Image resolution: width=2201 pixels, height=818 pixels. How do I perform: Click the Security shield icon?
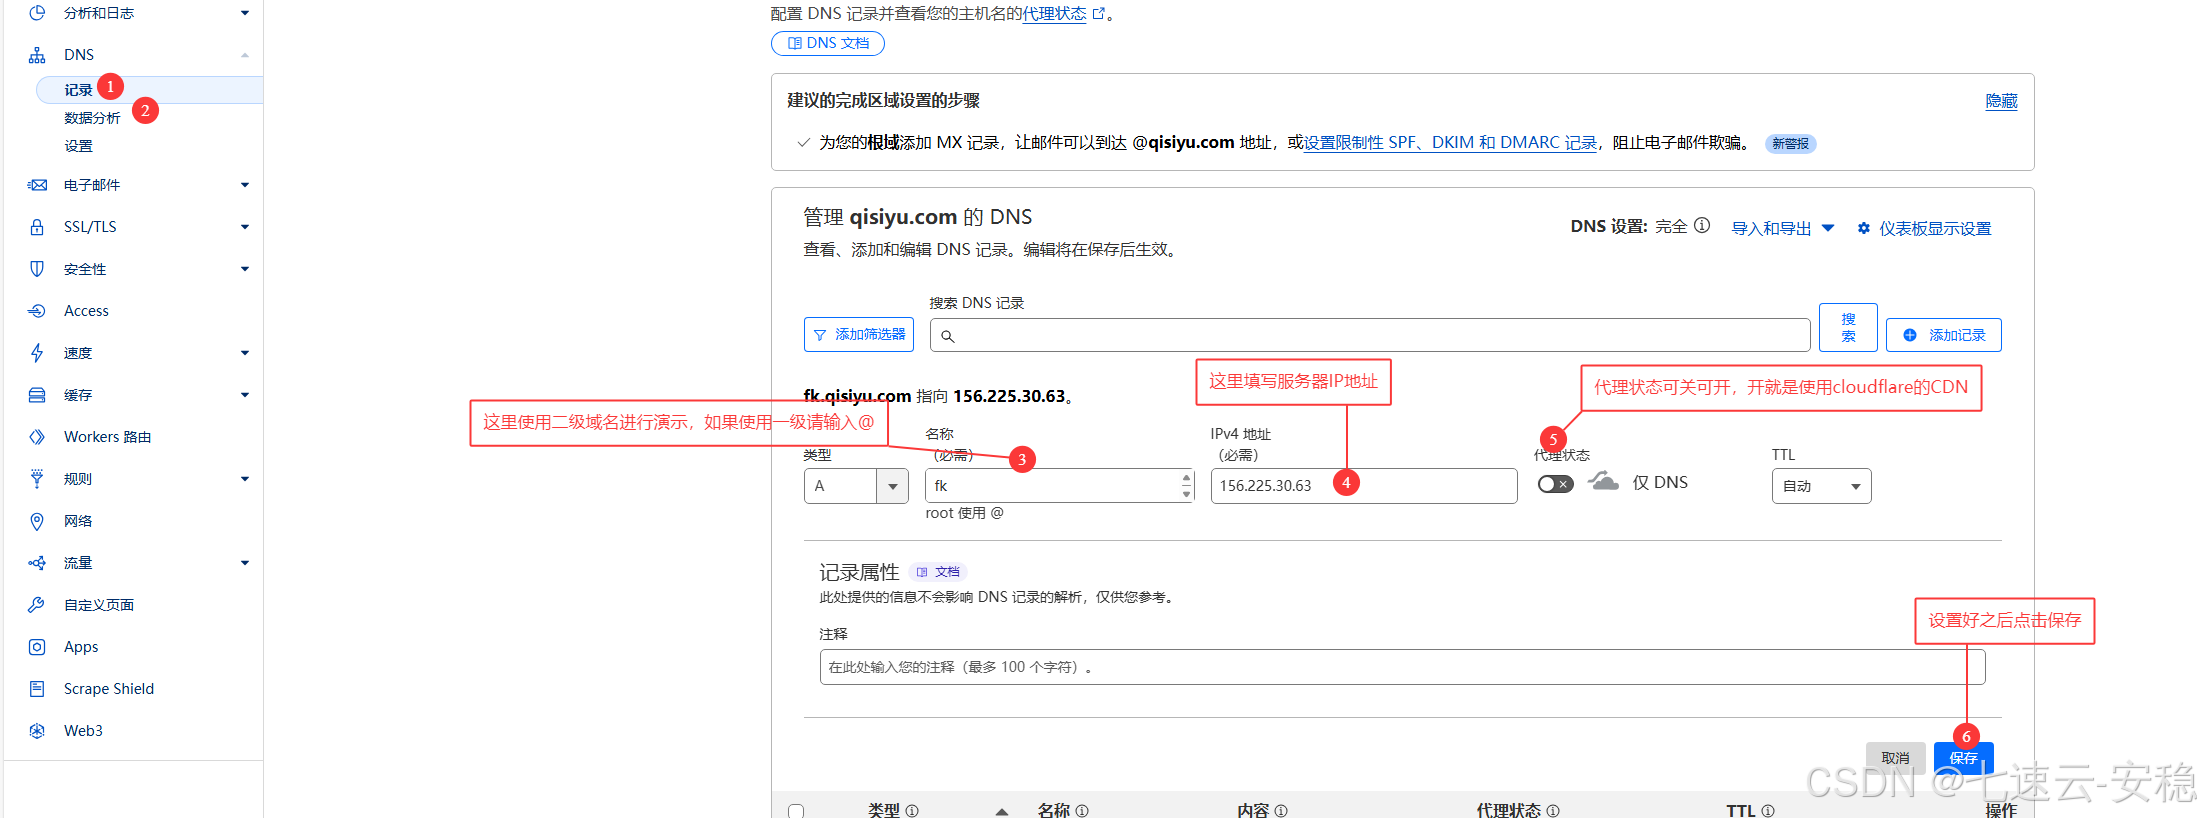(x=37, y=269)
